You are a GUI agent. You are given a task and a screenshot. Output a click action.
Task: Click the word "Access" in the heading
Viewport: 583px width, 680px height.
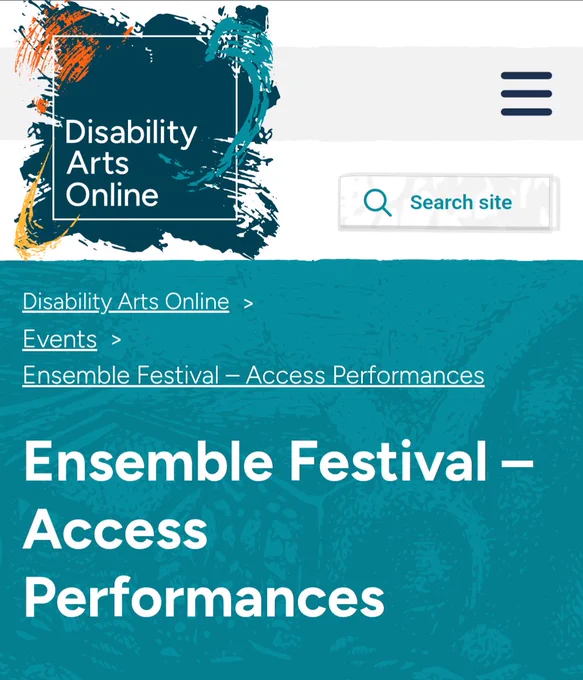pos(115,530)
